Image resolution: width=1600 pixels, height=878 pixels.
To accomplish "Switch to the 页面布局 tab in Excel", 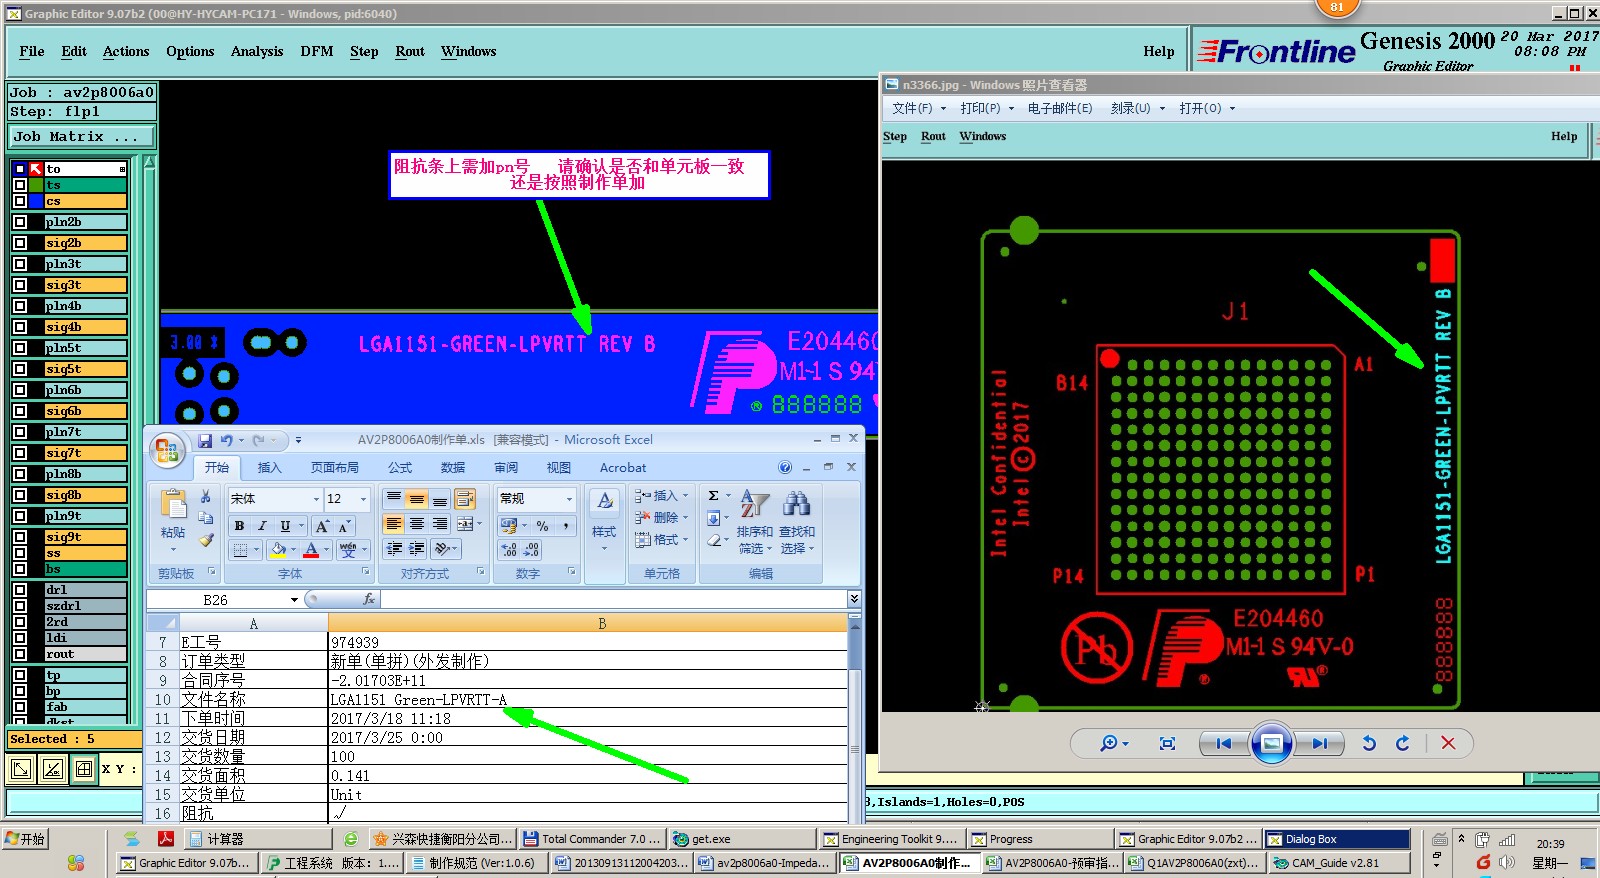I will (x=334, y=467).
